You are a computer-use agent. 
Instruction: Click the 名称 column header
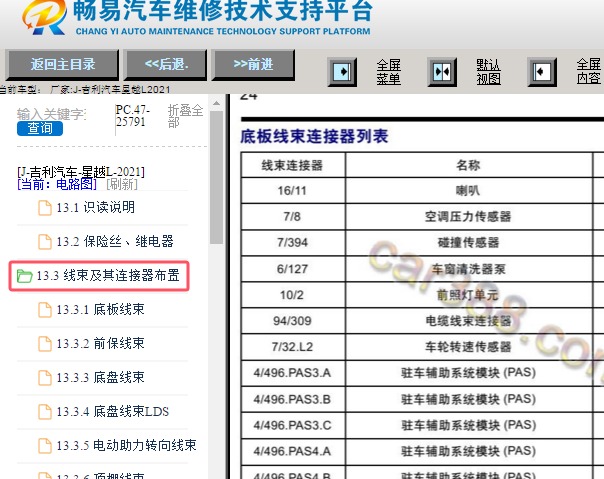point(468,165)
